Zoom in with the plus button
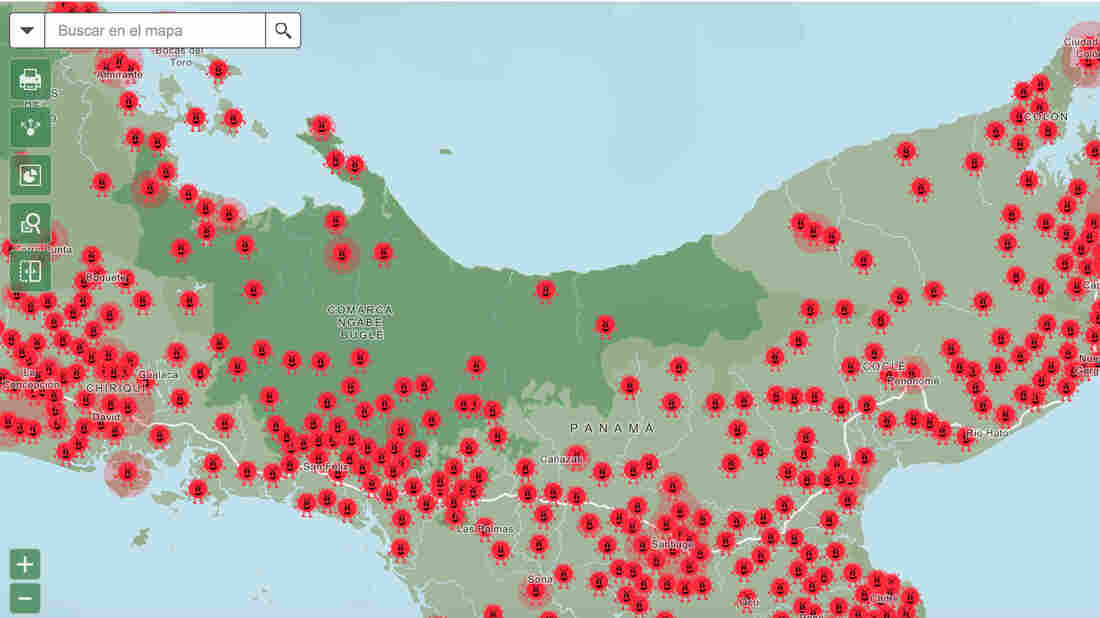 (x=25, y=565)
